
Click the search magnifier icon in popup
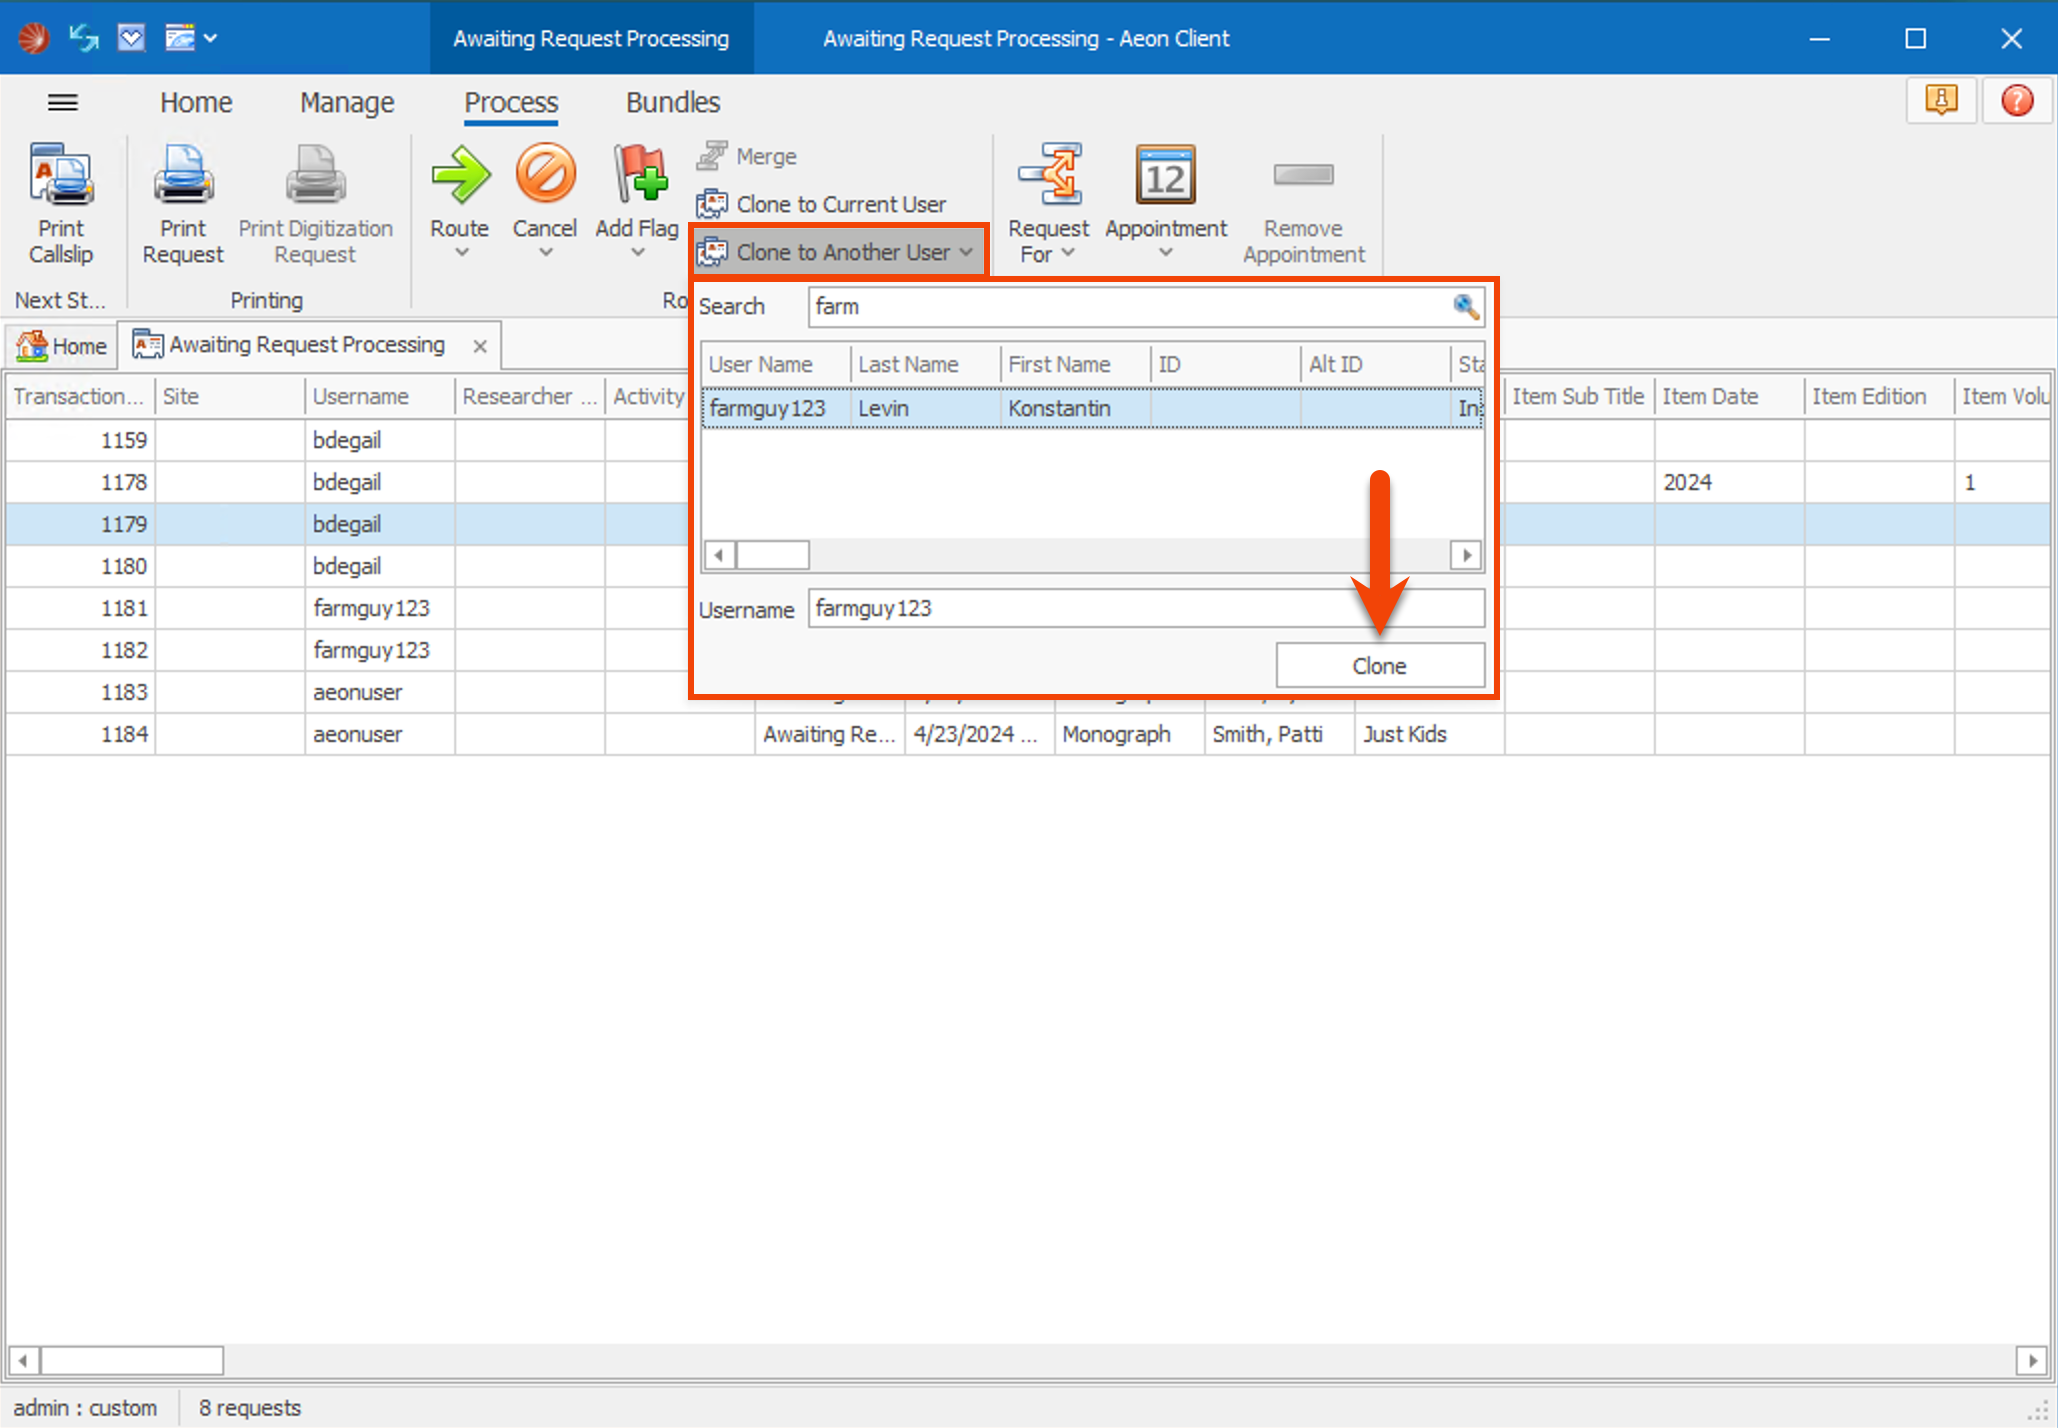(1466, 306)
